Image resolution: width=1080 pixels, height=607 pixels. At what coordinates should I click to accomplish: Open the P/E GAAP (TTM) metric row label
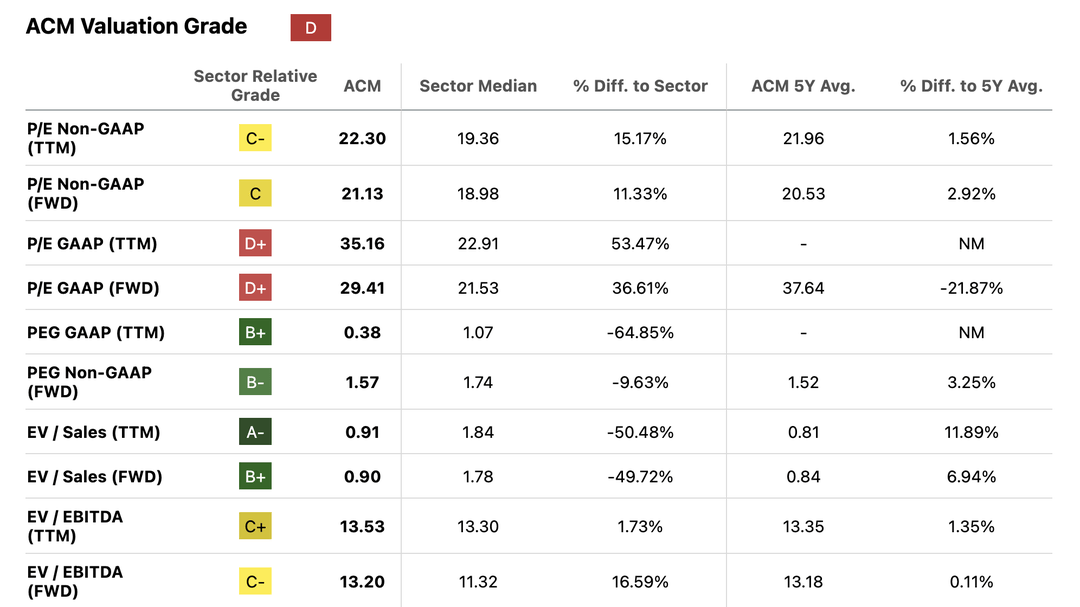tap(92, 244)
